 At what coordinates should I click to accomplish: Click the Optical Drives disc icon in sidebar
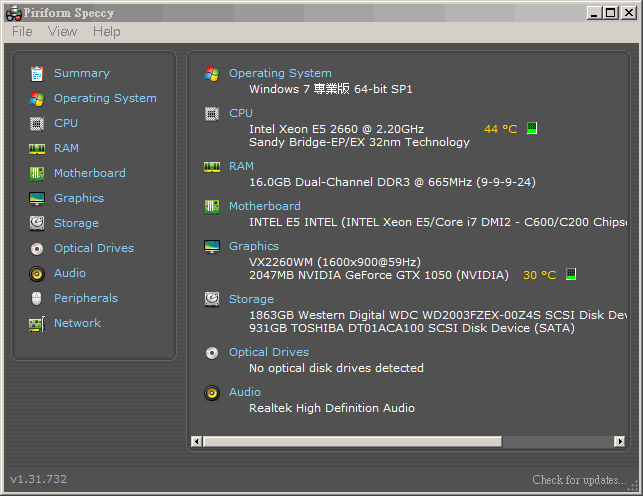click(37, 249)
